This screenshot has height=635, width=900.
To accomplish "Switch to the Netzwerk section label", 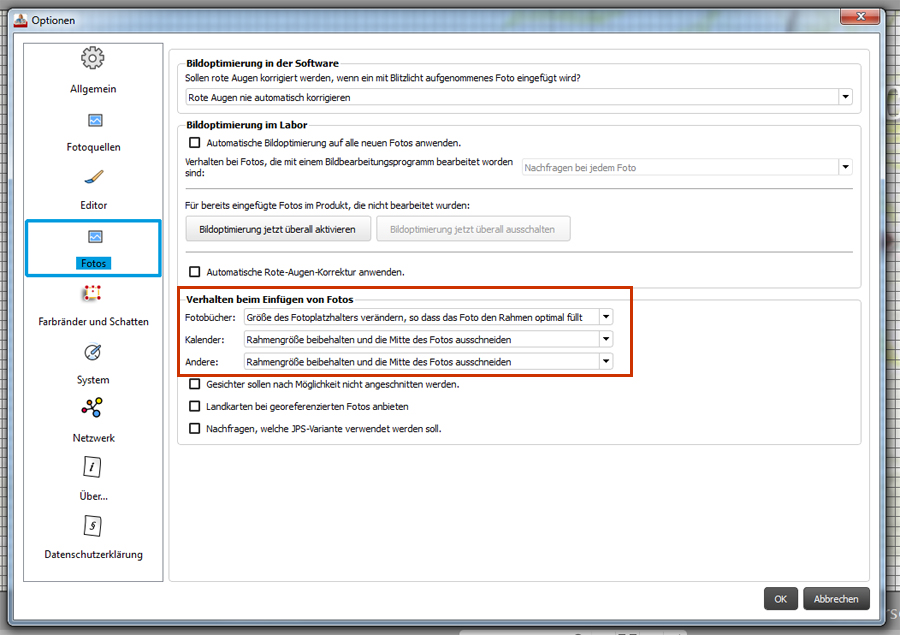I will coord(94,438).
